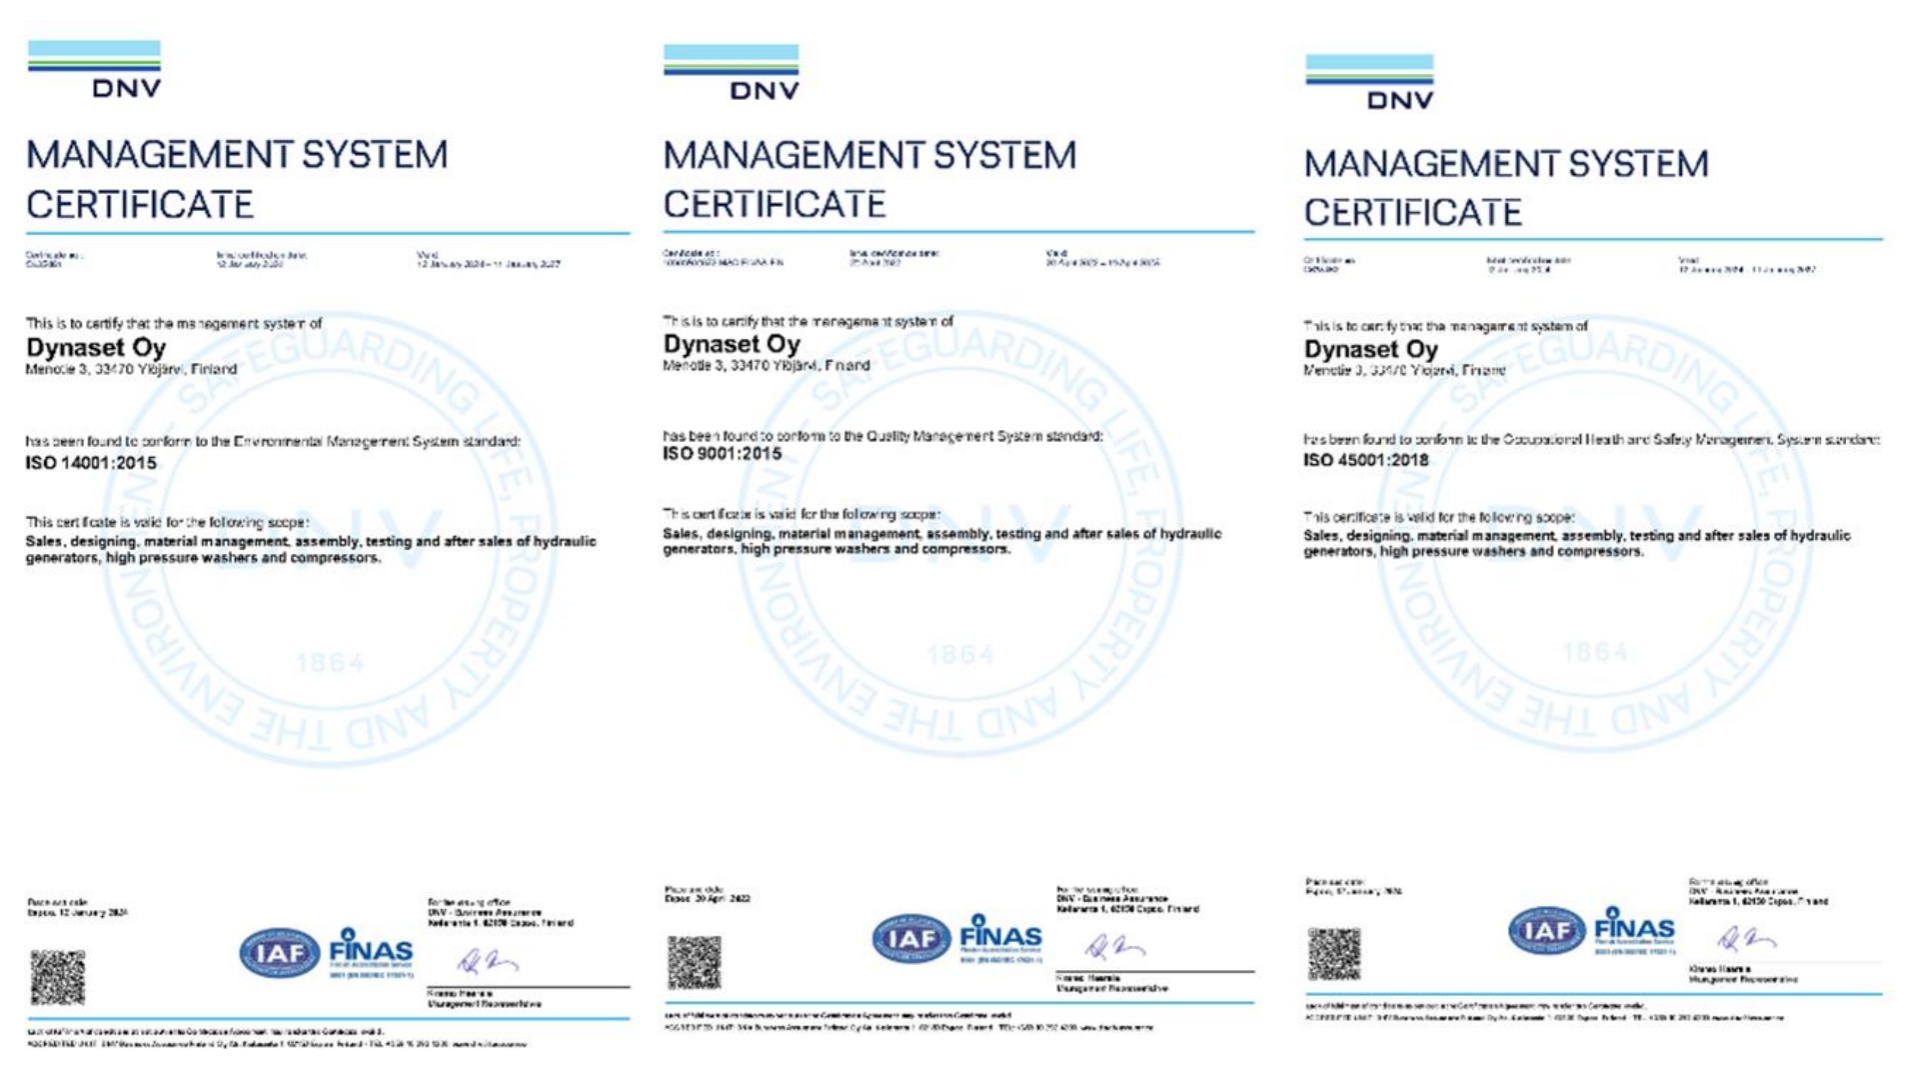
Task: Click signature on ISO 14001 certificate
Action: tap(487, 962)
